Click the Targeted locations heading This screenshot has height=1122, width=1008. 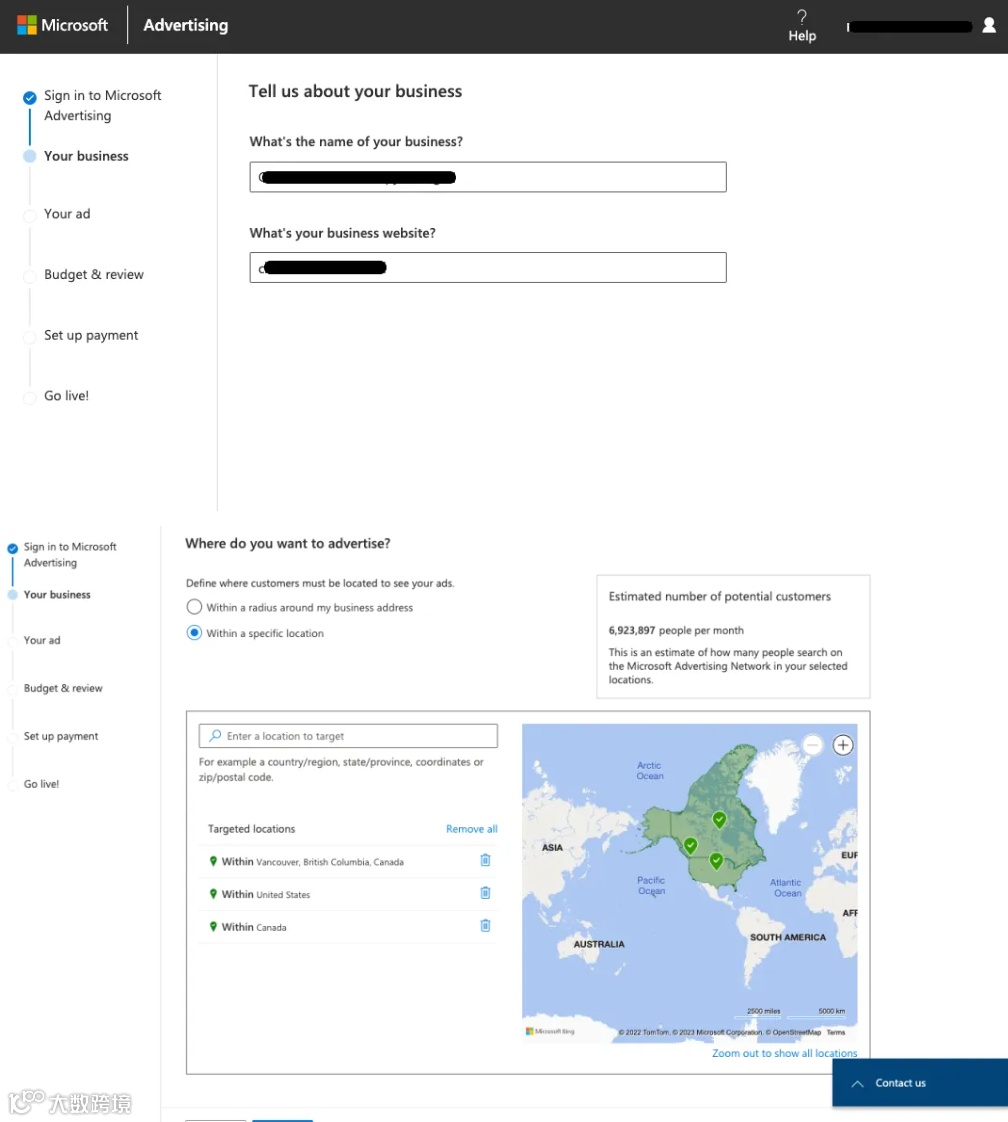click(251, 829)
